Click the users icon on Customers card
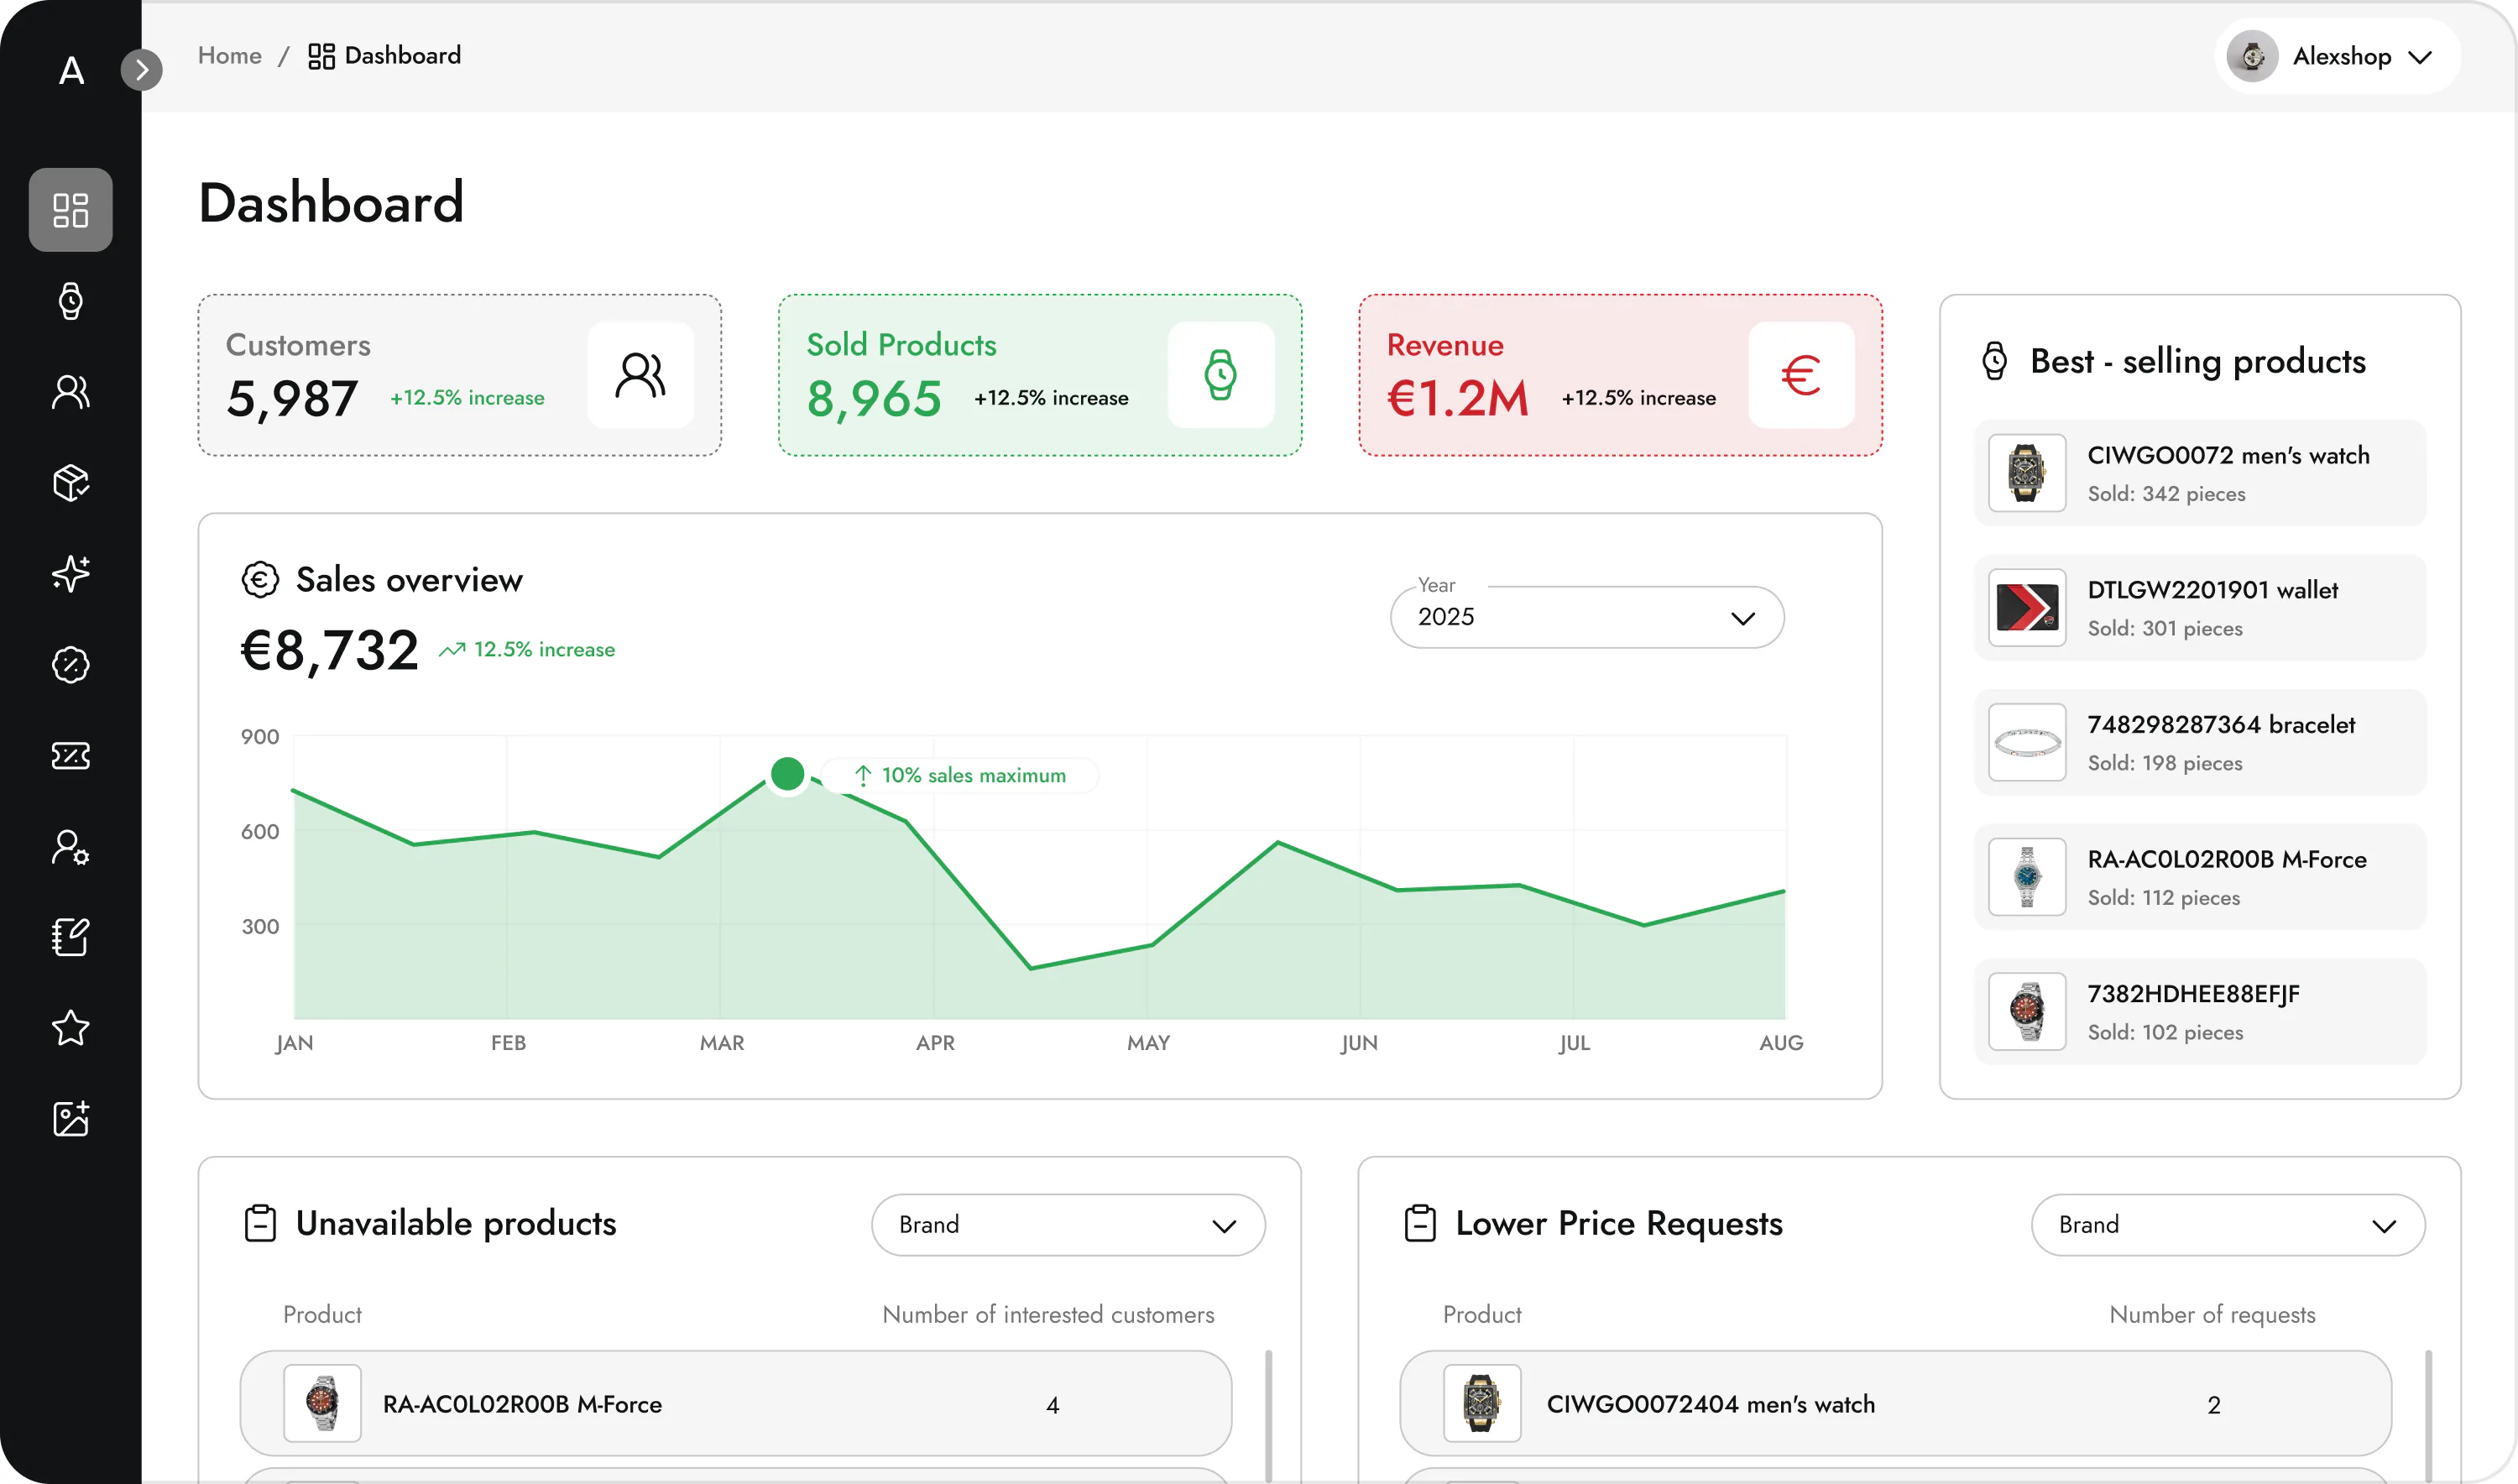 click(641, 375)
